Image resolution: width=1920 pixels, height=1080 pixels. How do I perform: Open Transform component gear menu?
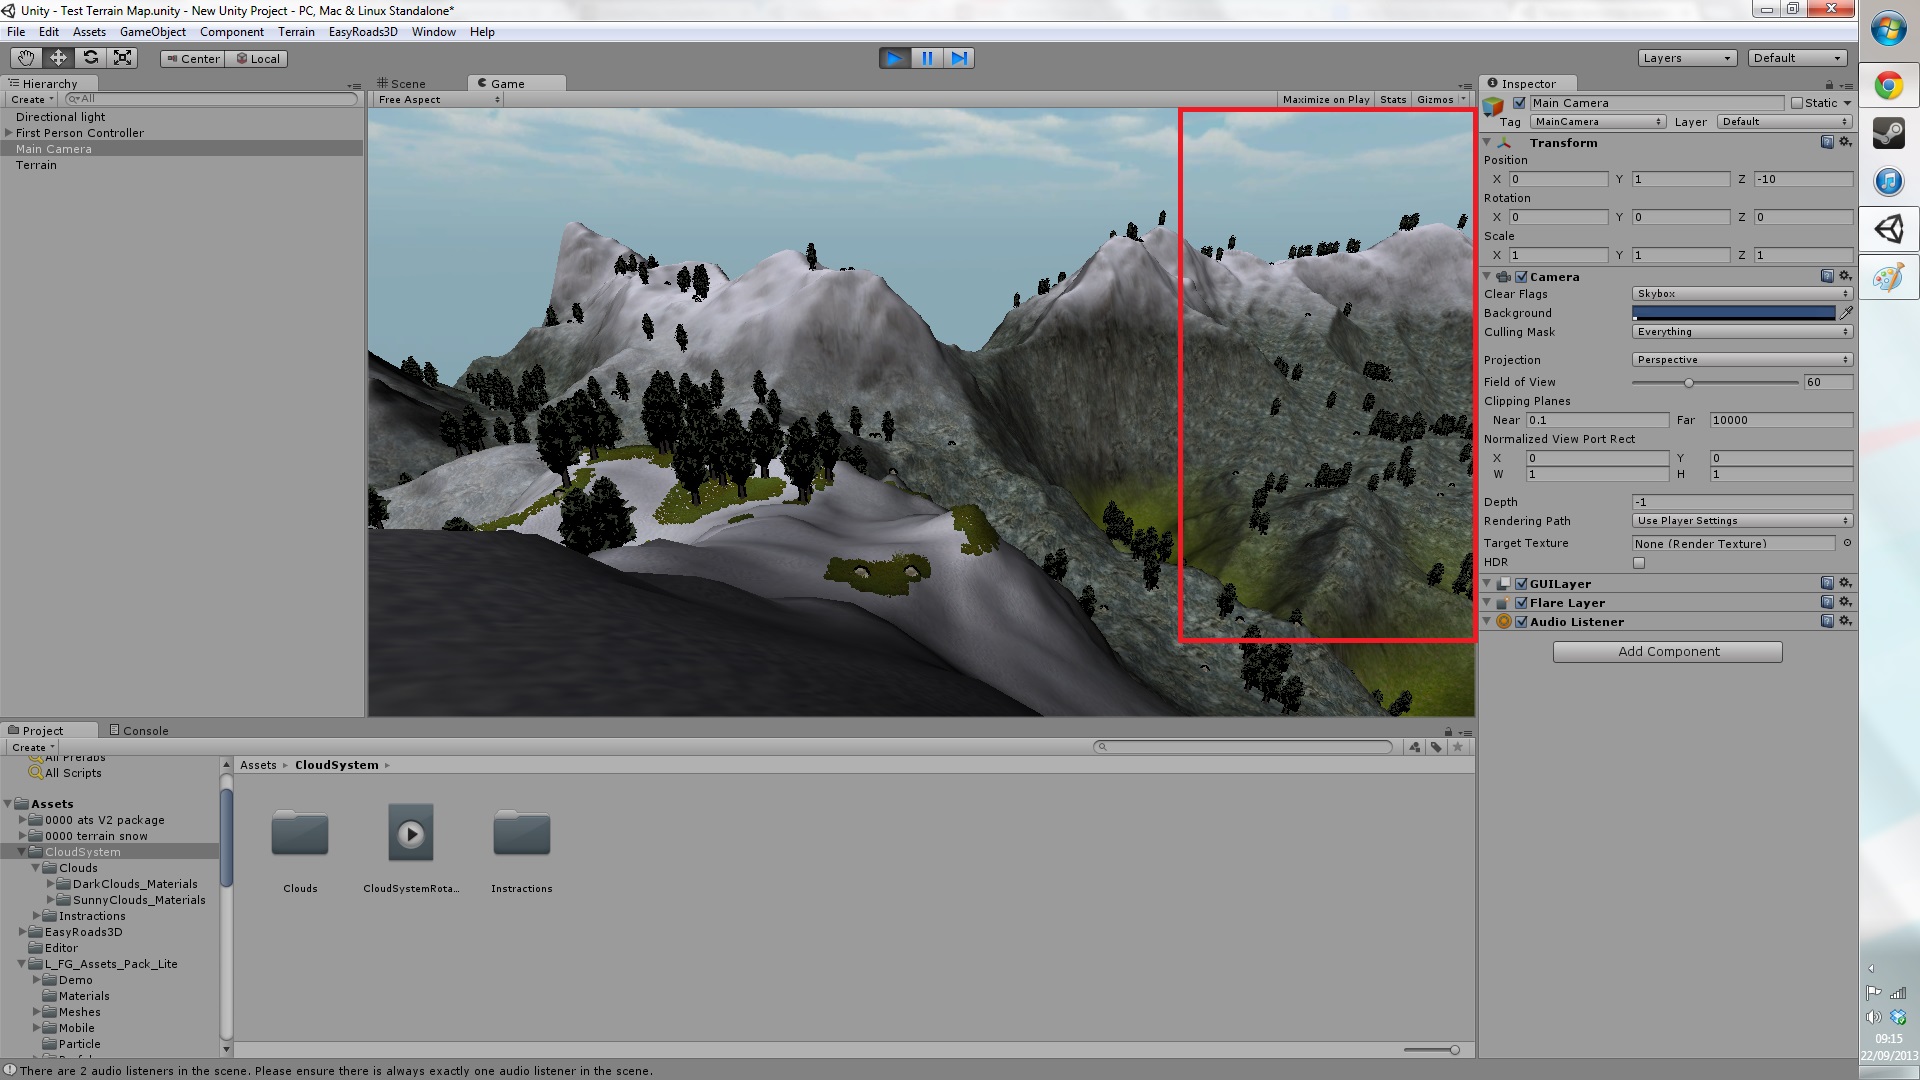pyautogui.click(x=1845, y=142)
